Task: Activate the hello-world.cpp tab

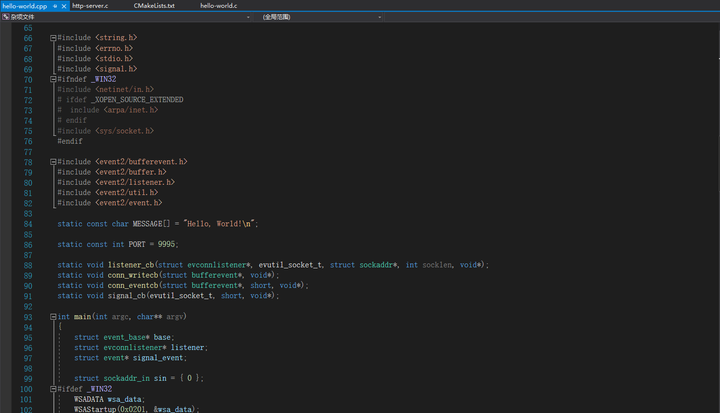Action: click(24, 6)
